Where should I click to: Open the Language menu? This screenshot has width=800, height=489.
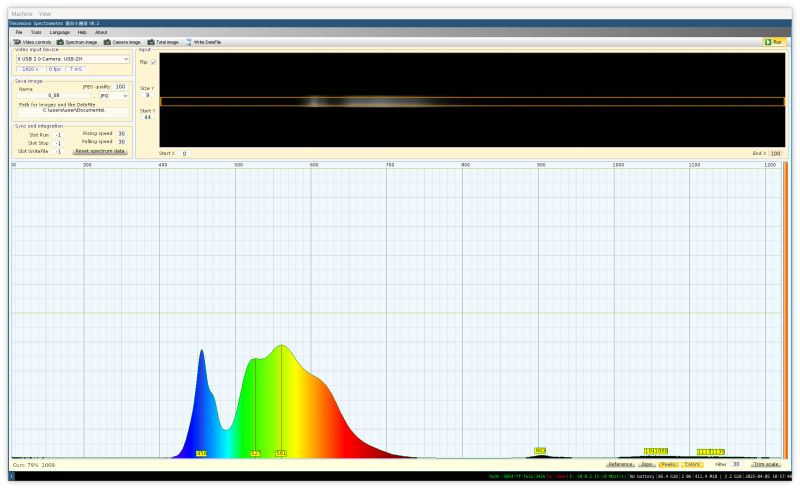(60, 32)
